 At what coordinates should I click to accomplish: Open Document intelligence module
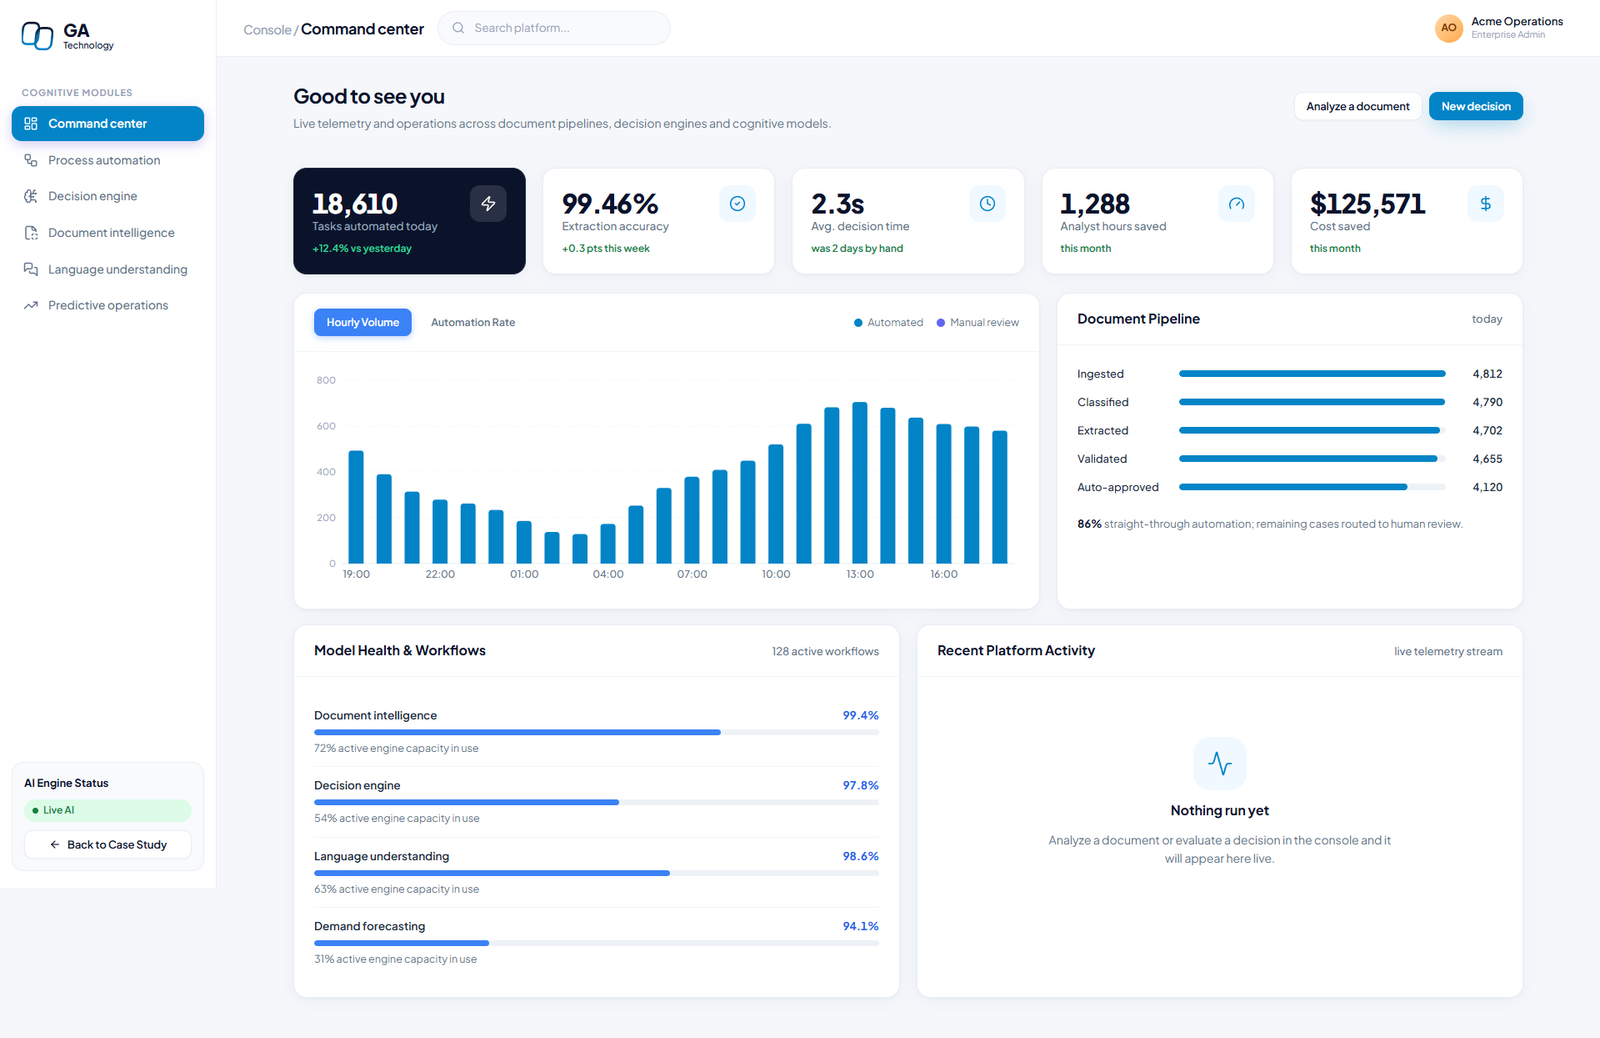[108, 233]
